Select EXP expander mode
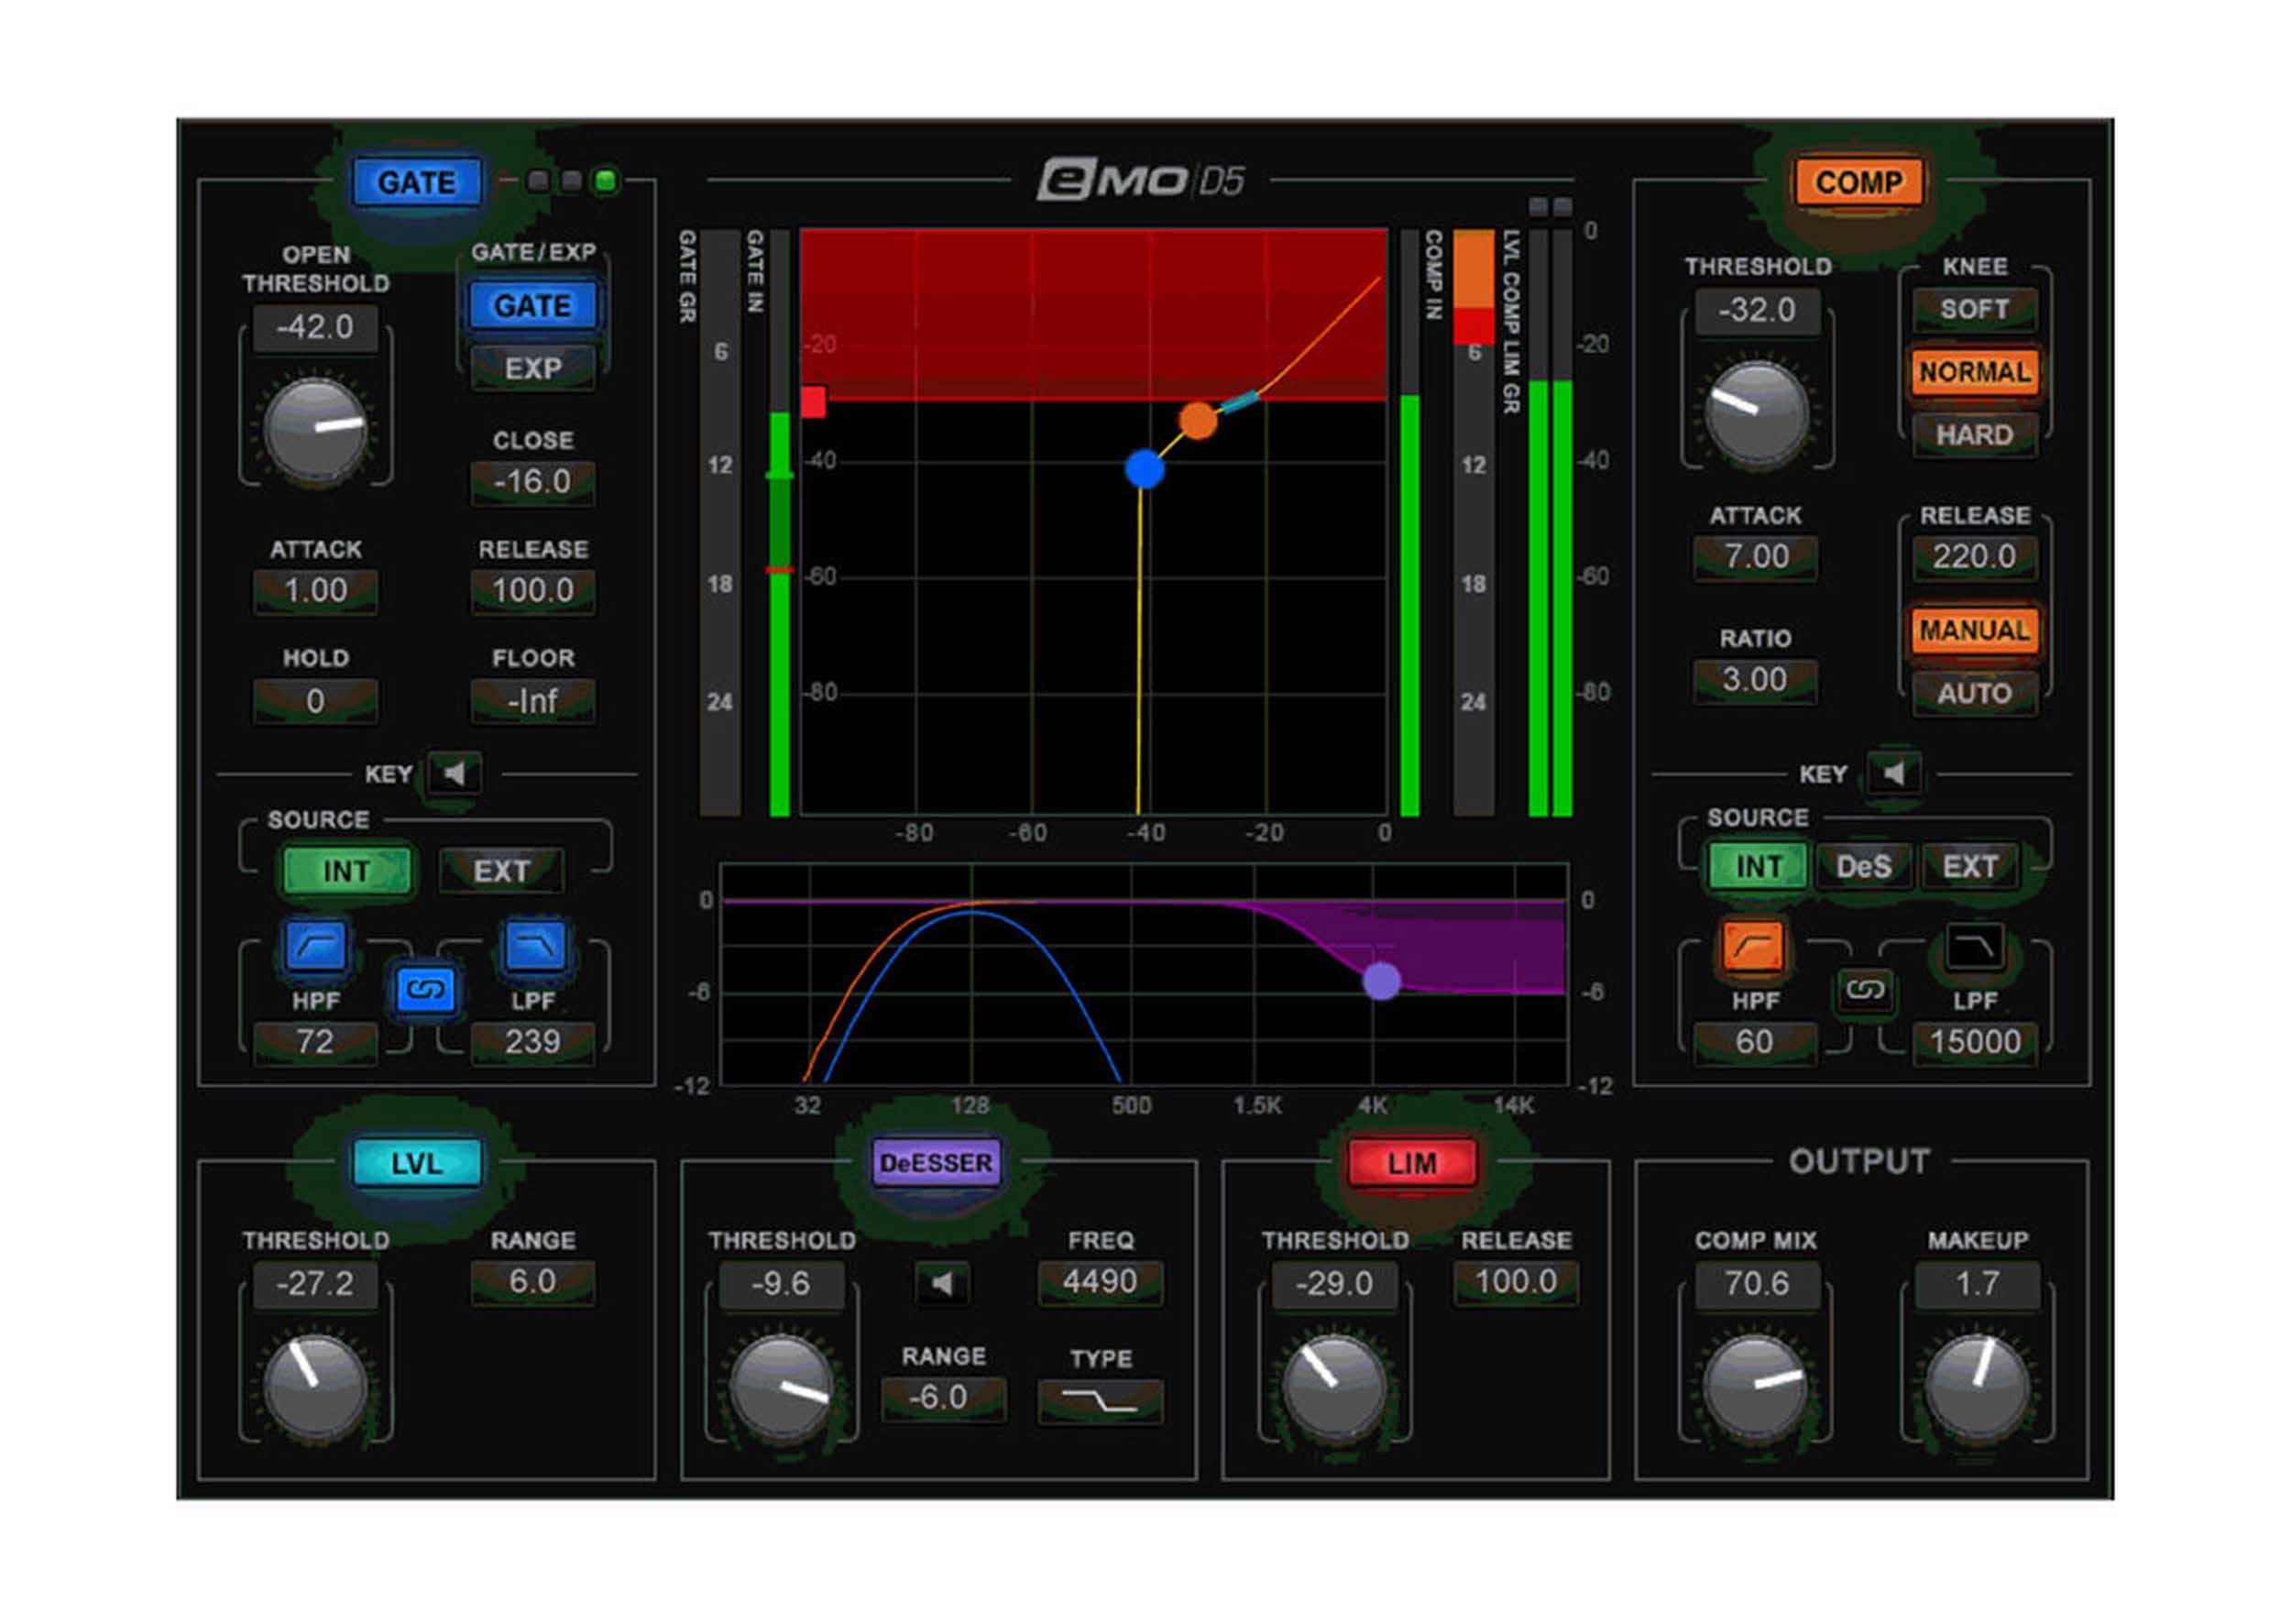The width and height of the screenshot is (2291, 1624). click(532, 368)
